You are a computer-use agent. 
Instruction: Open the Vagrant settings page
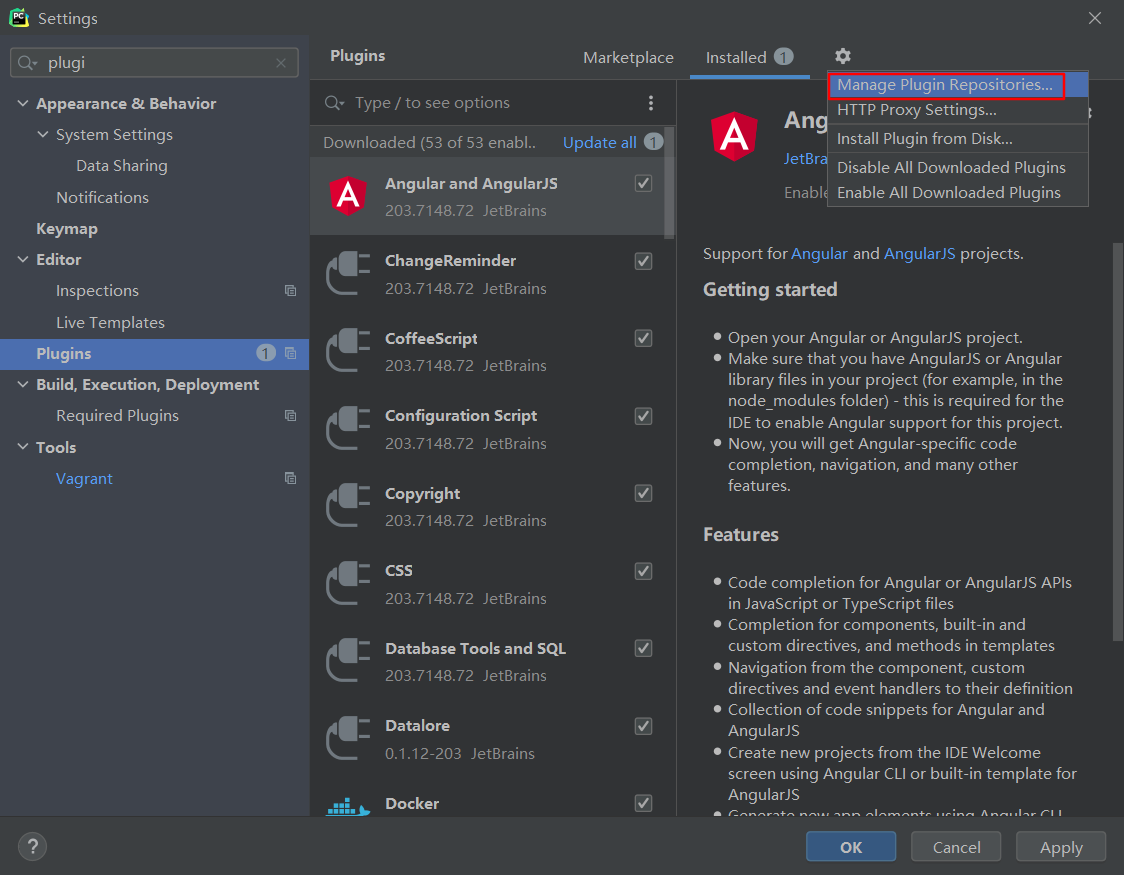click(x=84, y=478)
